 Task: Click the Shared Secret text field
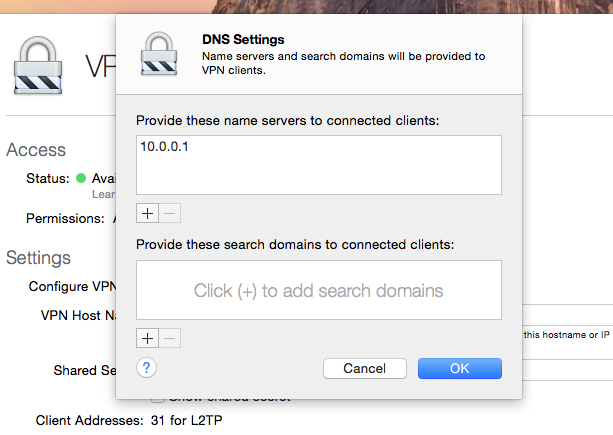point(565,370)
